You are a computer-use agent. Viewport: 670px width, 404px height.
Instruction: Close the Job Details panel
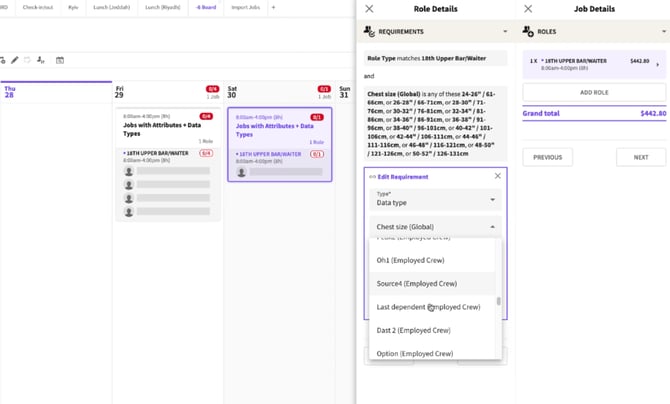pyautogui.click(x=528, y=9)
